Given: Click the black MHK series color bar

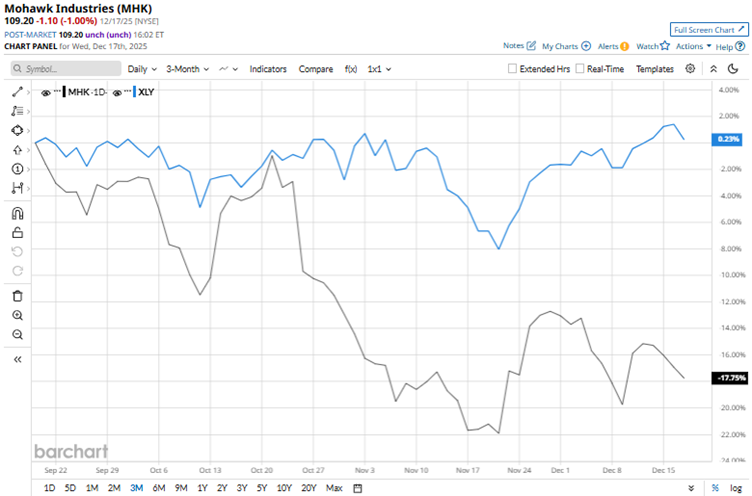Looking at the screenshot, I should click(64, 92).
